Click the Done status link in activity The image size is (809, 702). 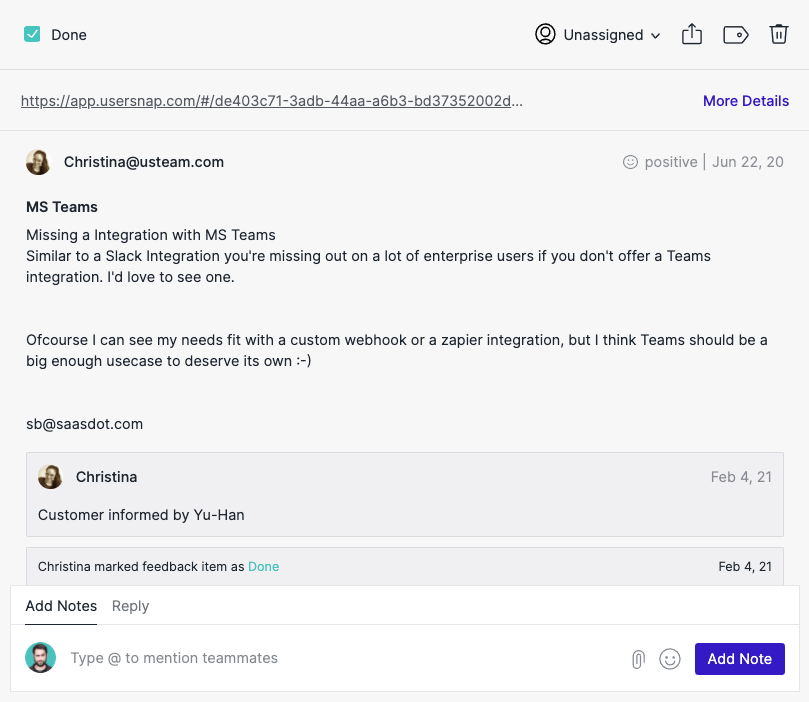click(x=263, y=566)
